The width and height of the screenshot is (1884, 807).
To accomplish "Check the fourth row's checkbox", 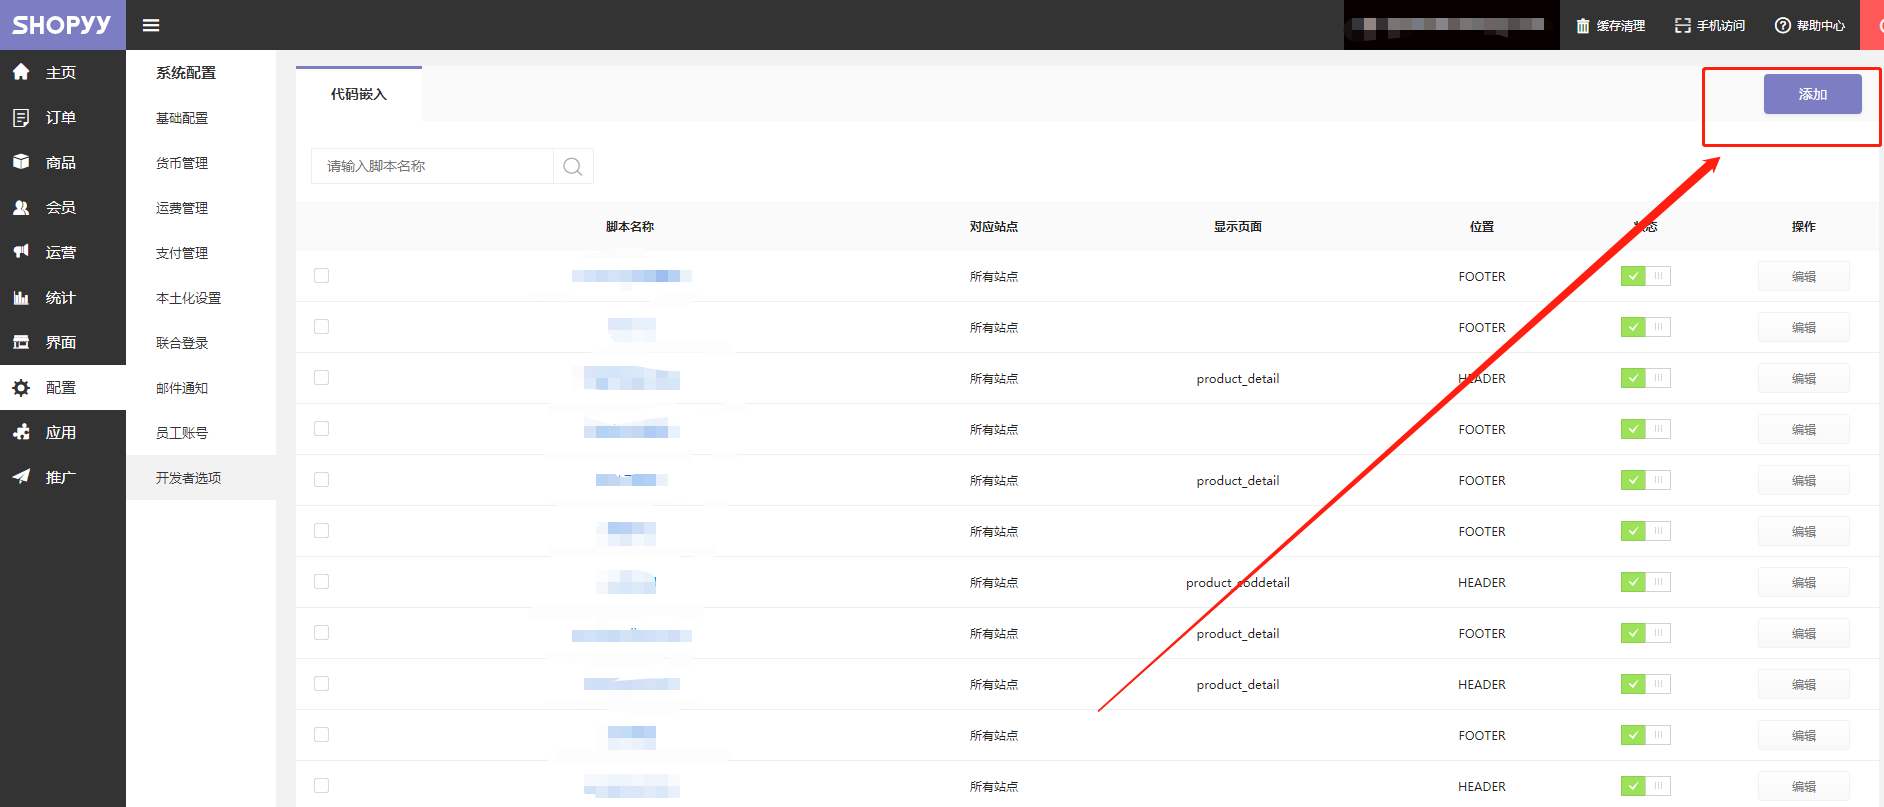I will (x=321, y=428).
